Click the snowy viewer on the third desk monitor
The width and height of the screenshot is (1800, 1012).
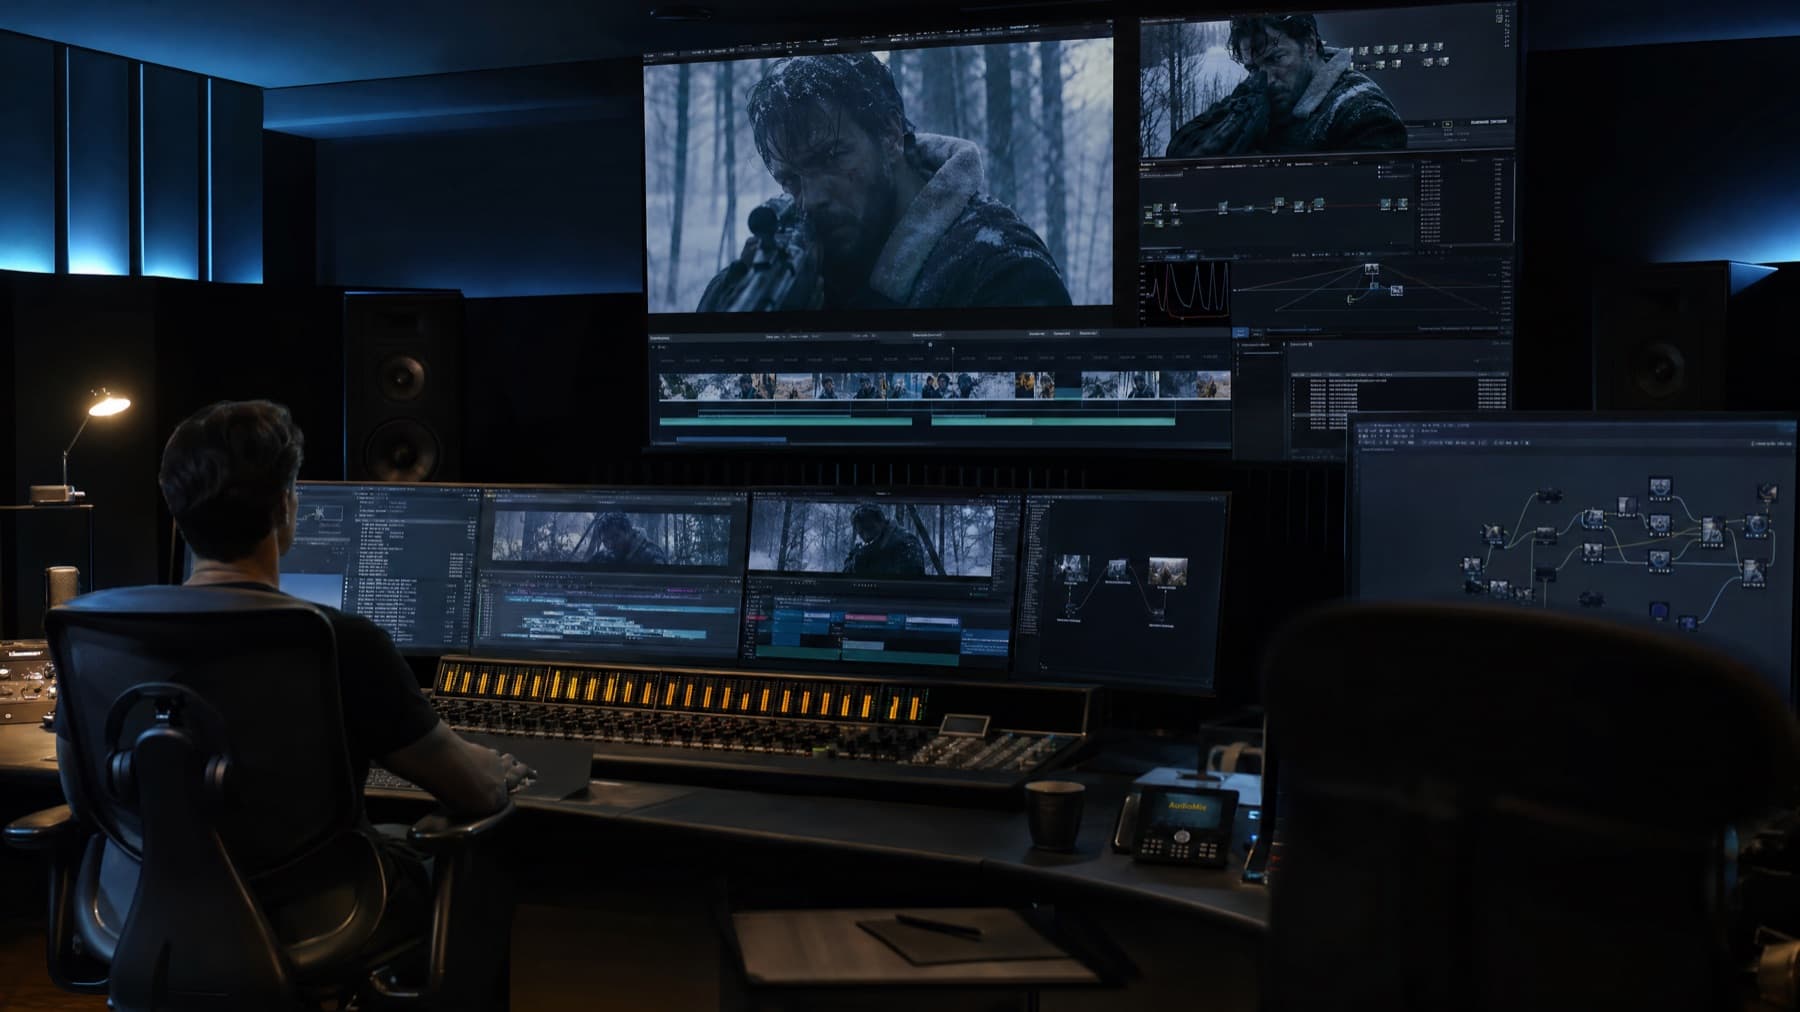(x=873, y=538)
